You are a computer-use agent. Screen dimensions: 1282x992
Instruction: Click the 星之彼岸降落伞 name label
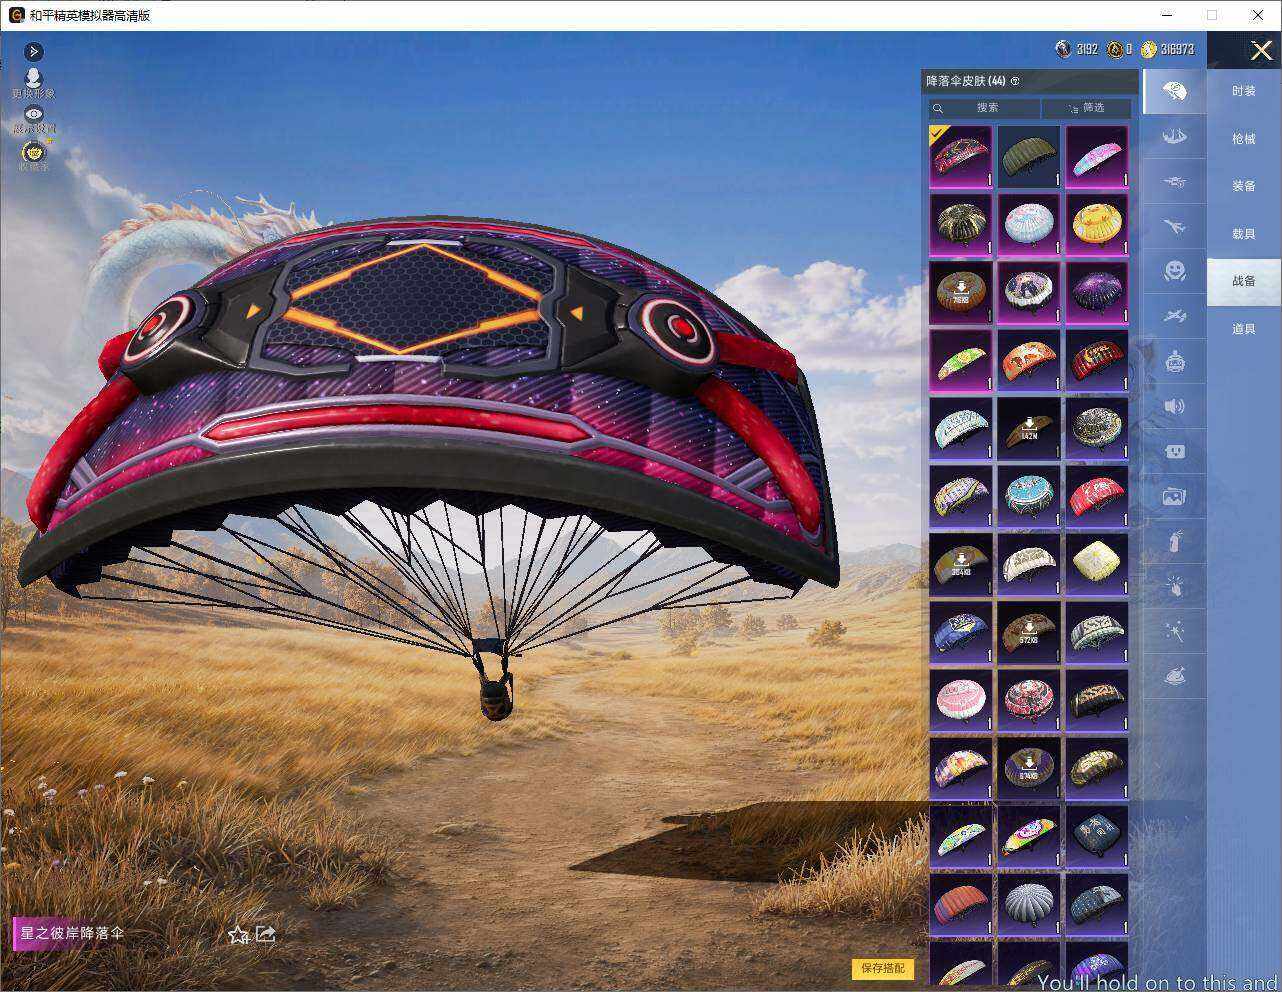(72, 933)
